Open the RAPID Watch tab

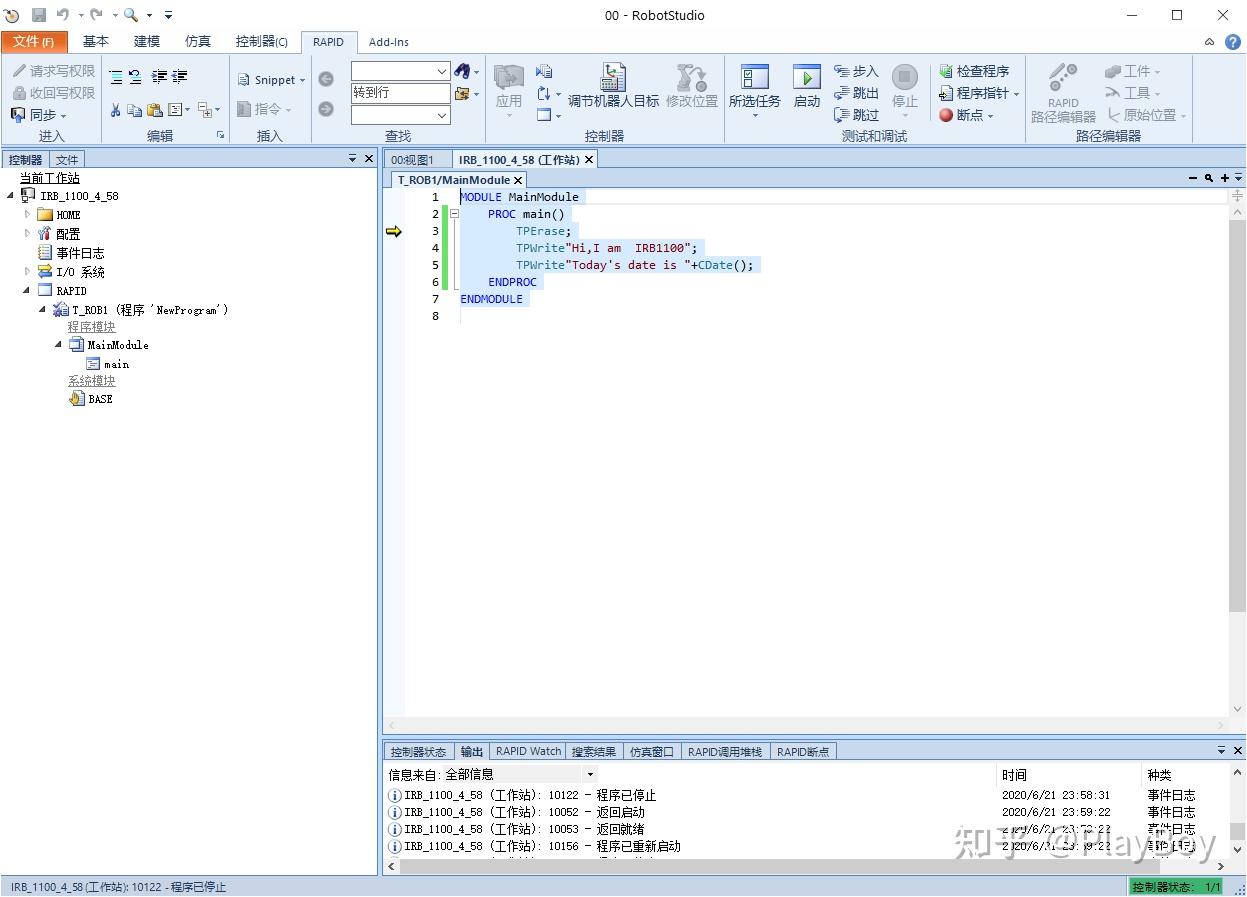(528, 751)
